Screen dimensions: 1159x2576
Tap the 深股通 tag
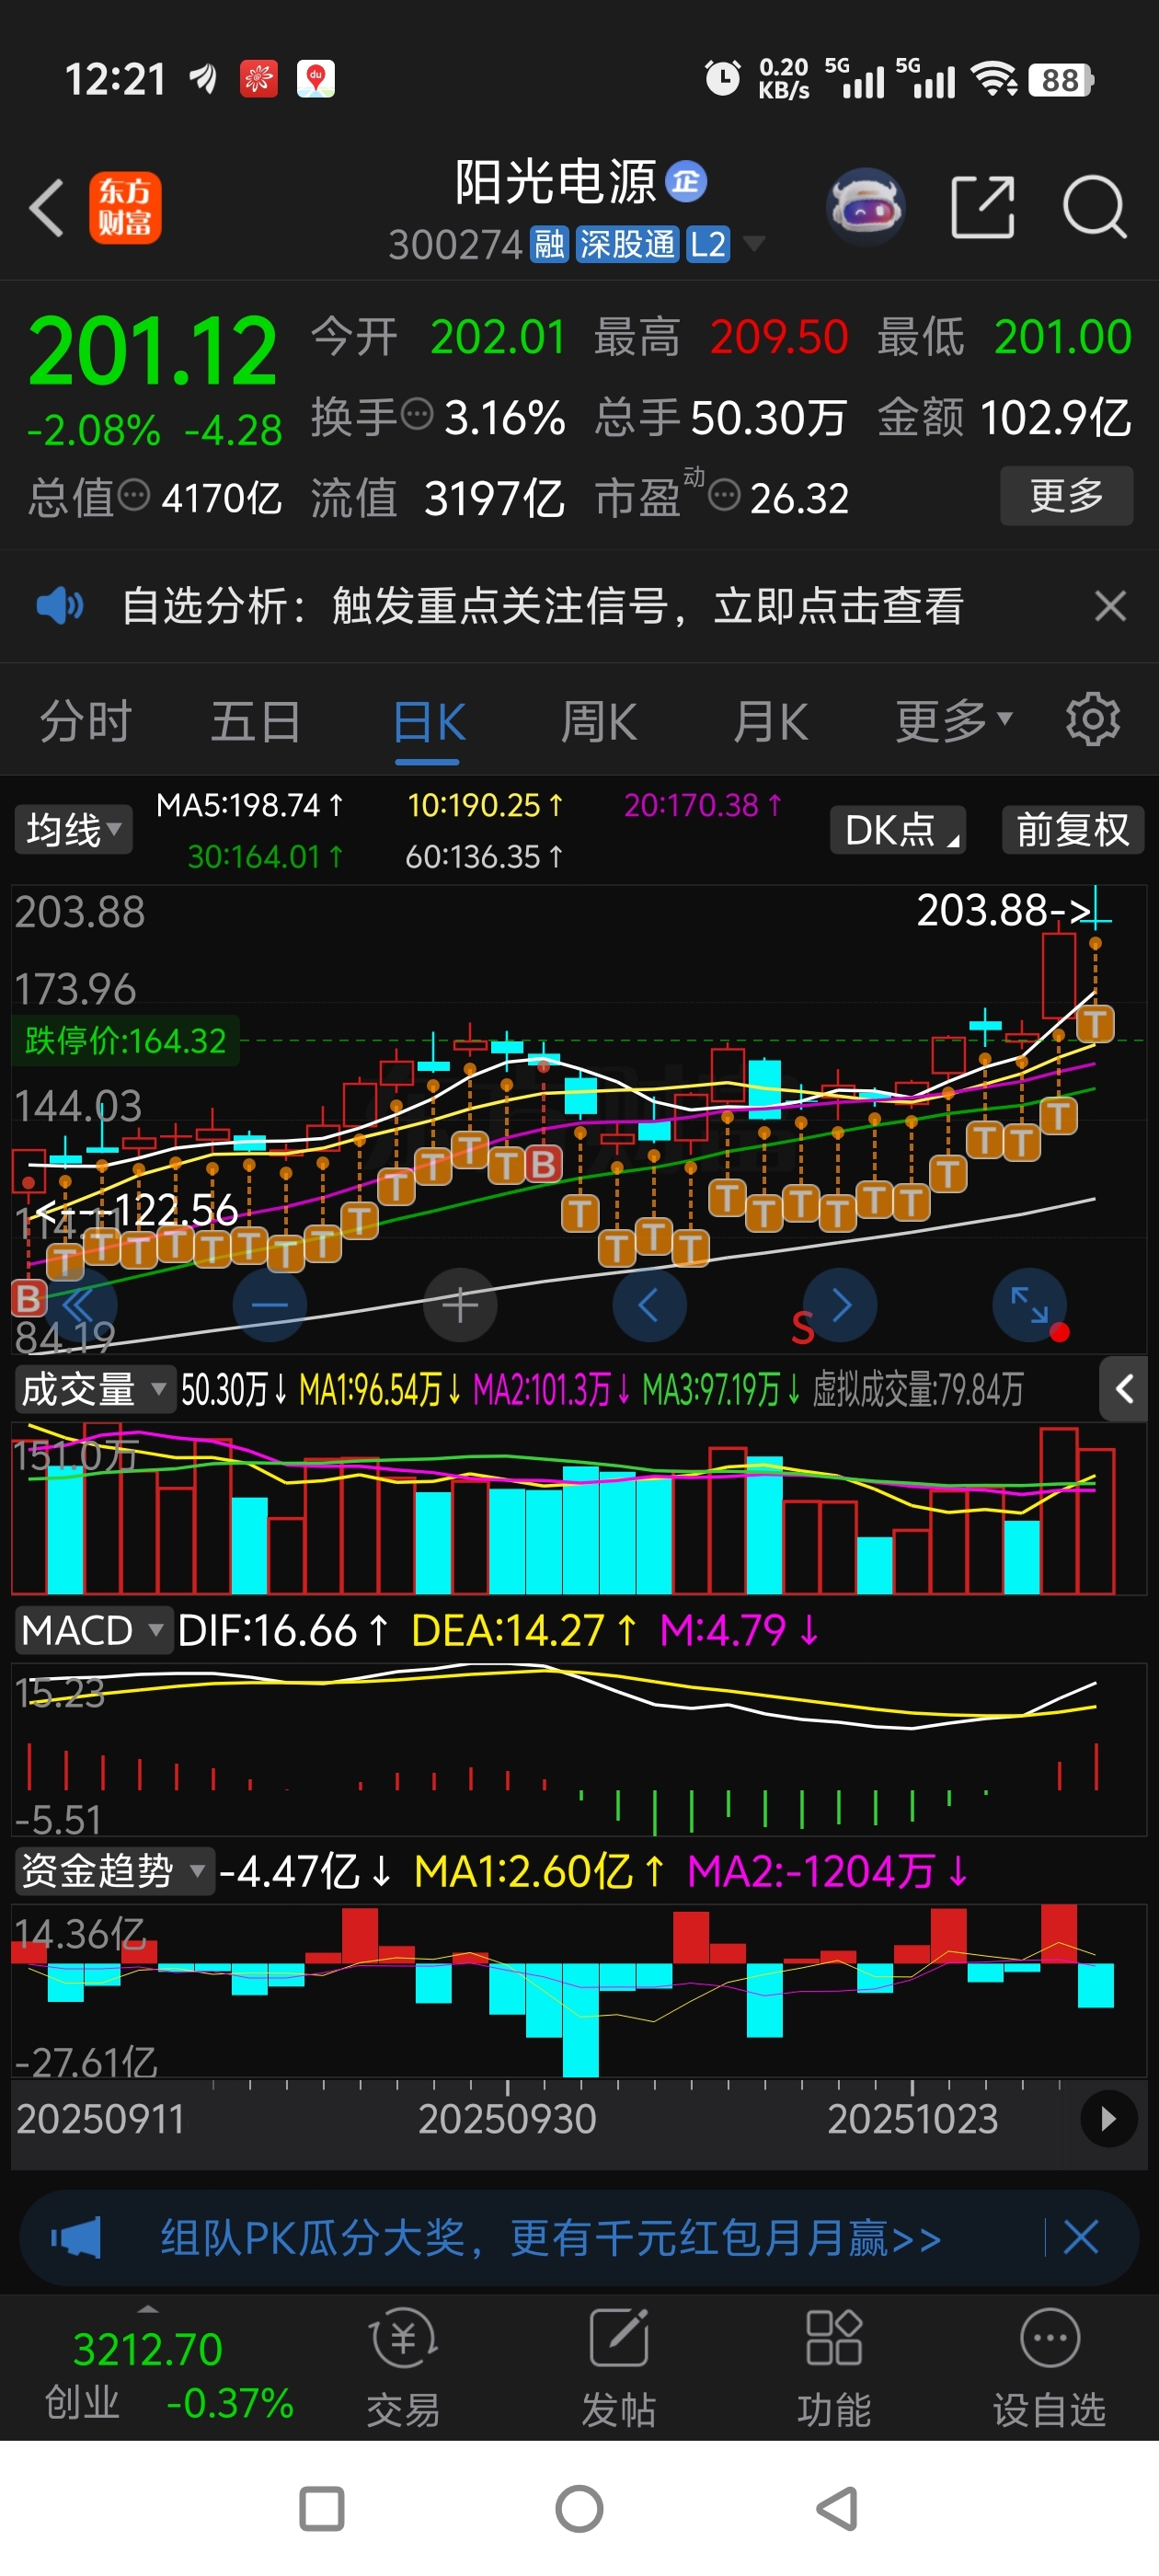626,243
